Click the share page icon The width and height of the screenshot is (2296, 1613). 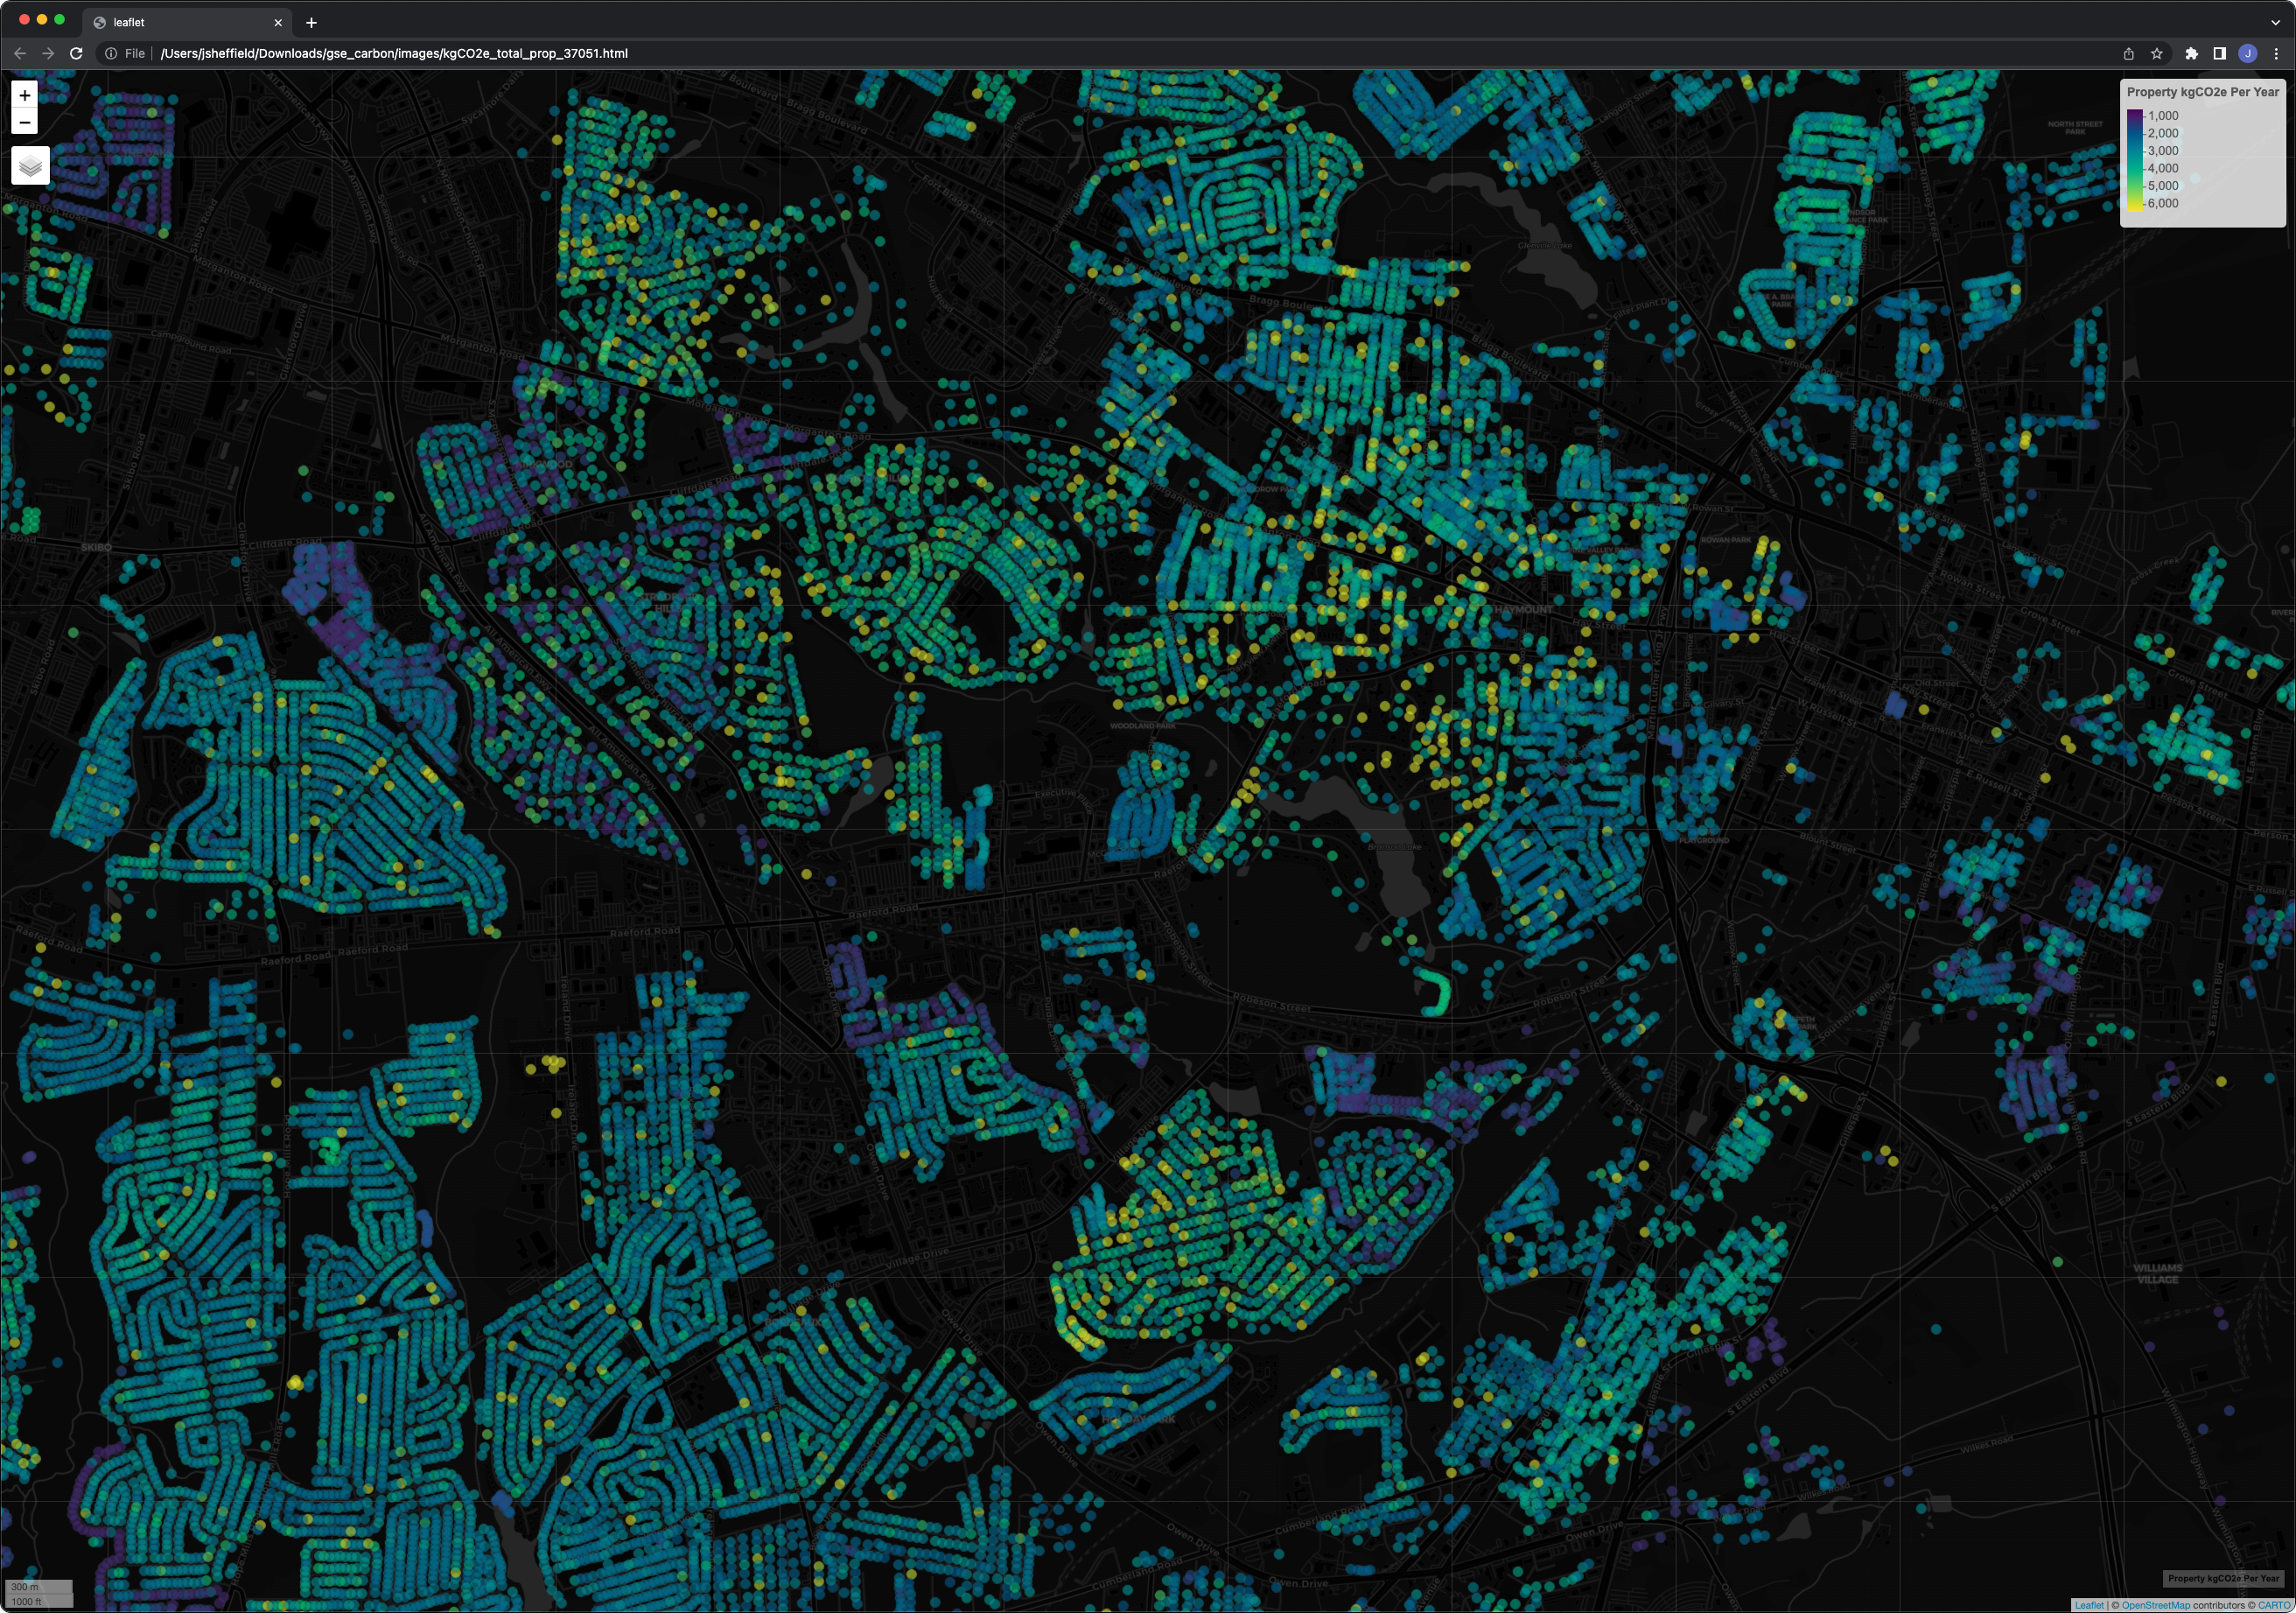coord(2128,54)
